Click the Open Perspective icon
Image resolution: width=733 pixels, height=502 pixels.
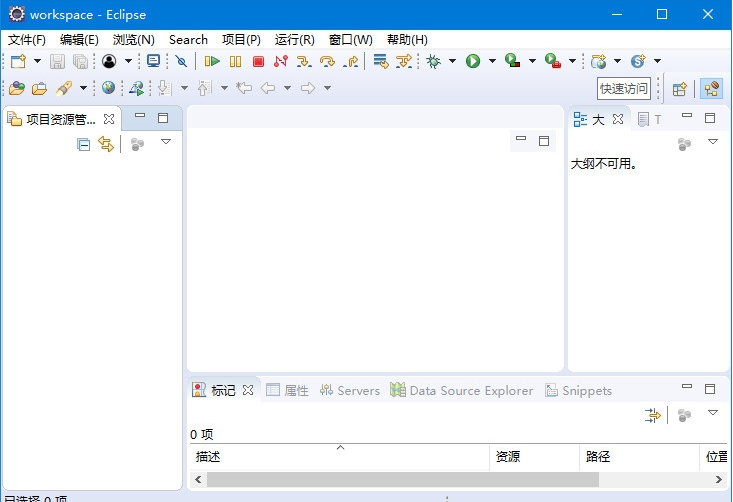[679, 89]
